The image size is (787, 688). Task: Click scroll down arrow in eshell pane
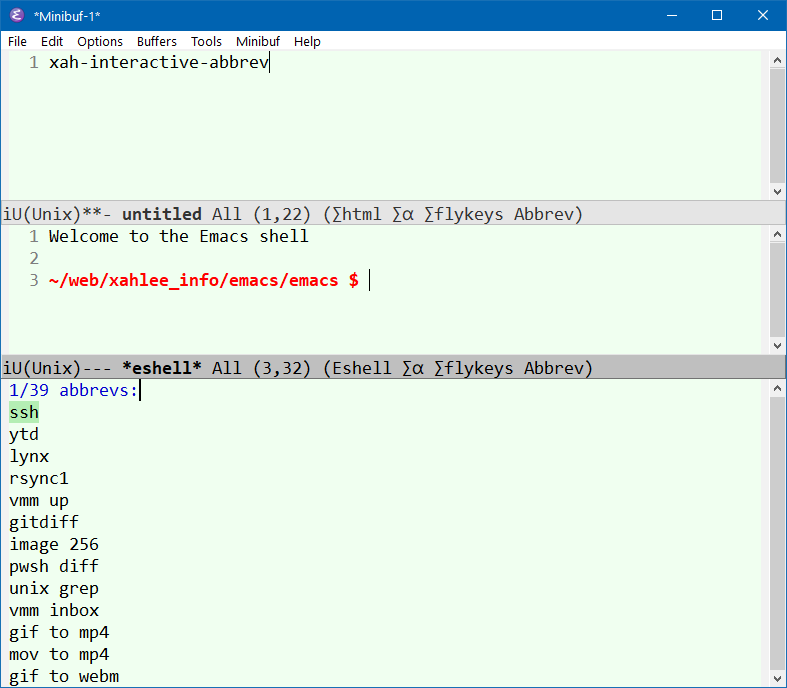(777, 345)
